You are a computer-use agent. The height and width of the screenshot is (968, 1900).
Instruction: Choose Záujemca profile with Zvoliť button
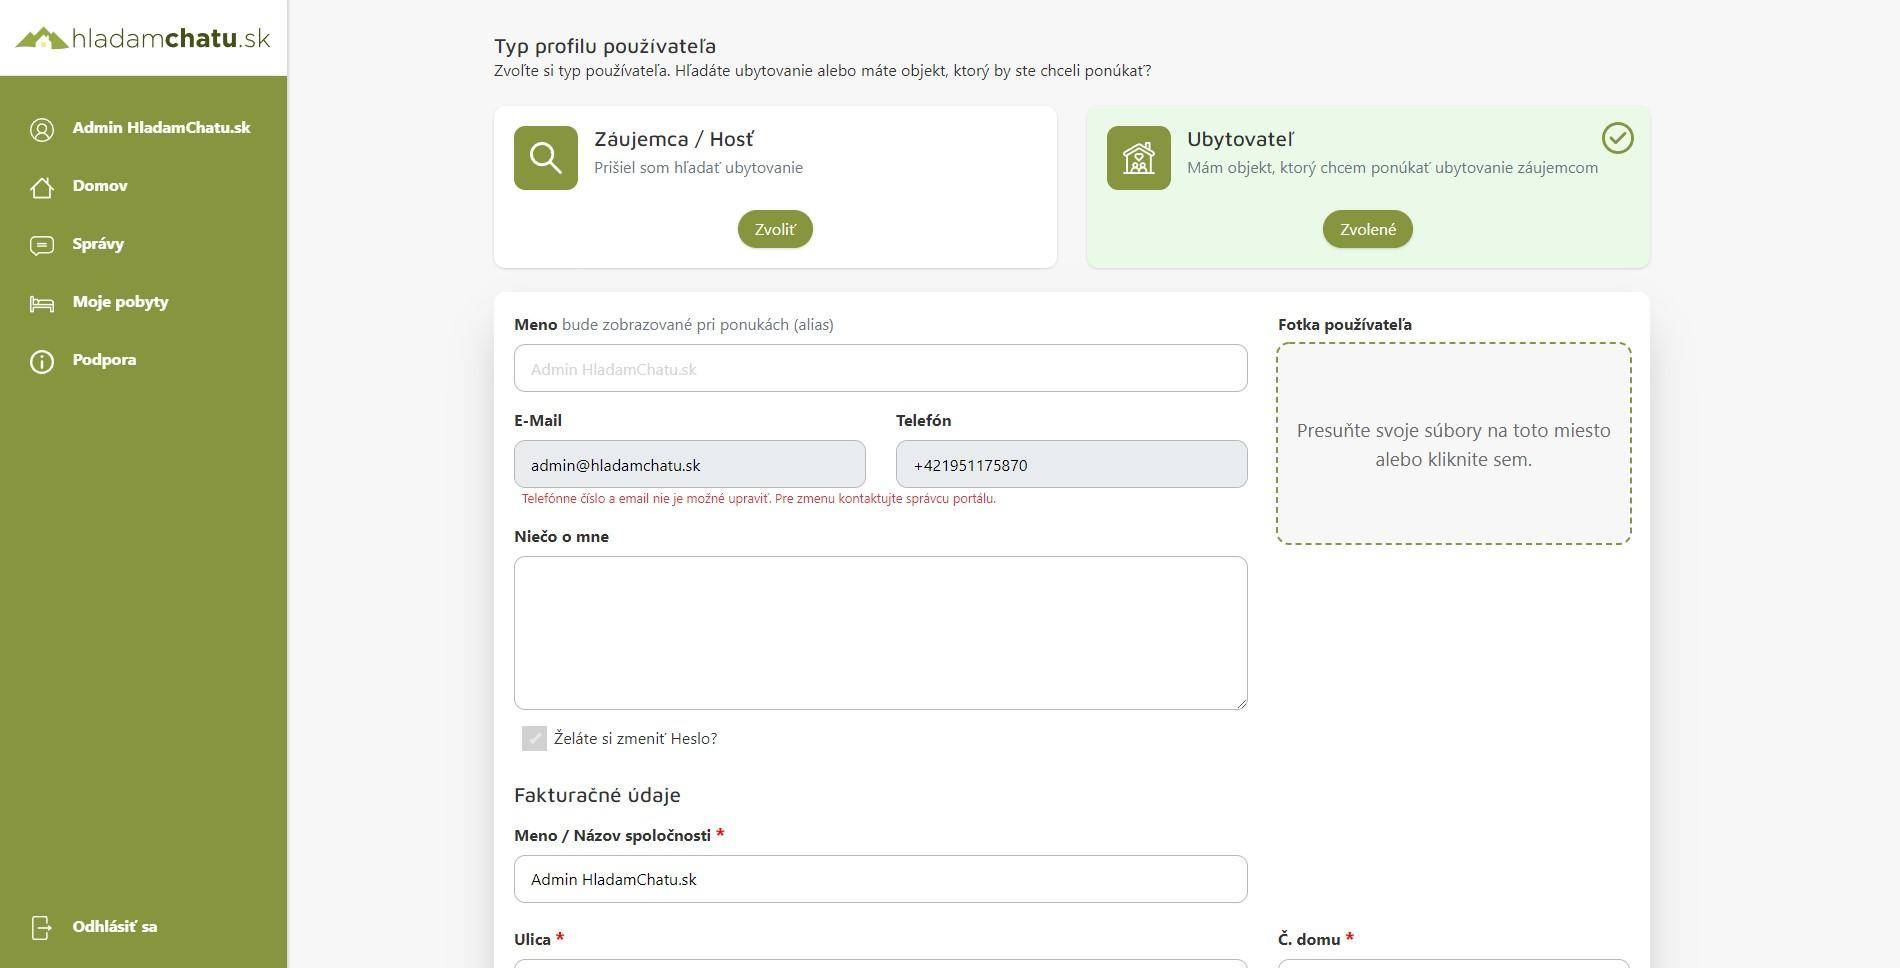pos(775,229)
